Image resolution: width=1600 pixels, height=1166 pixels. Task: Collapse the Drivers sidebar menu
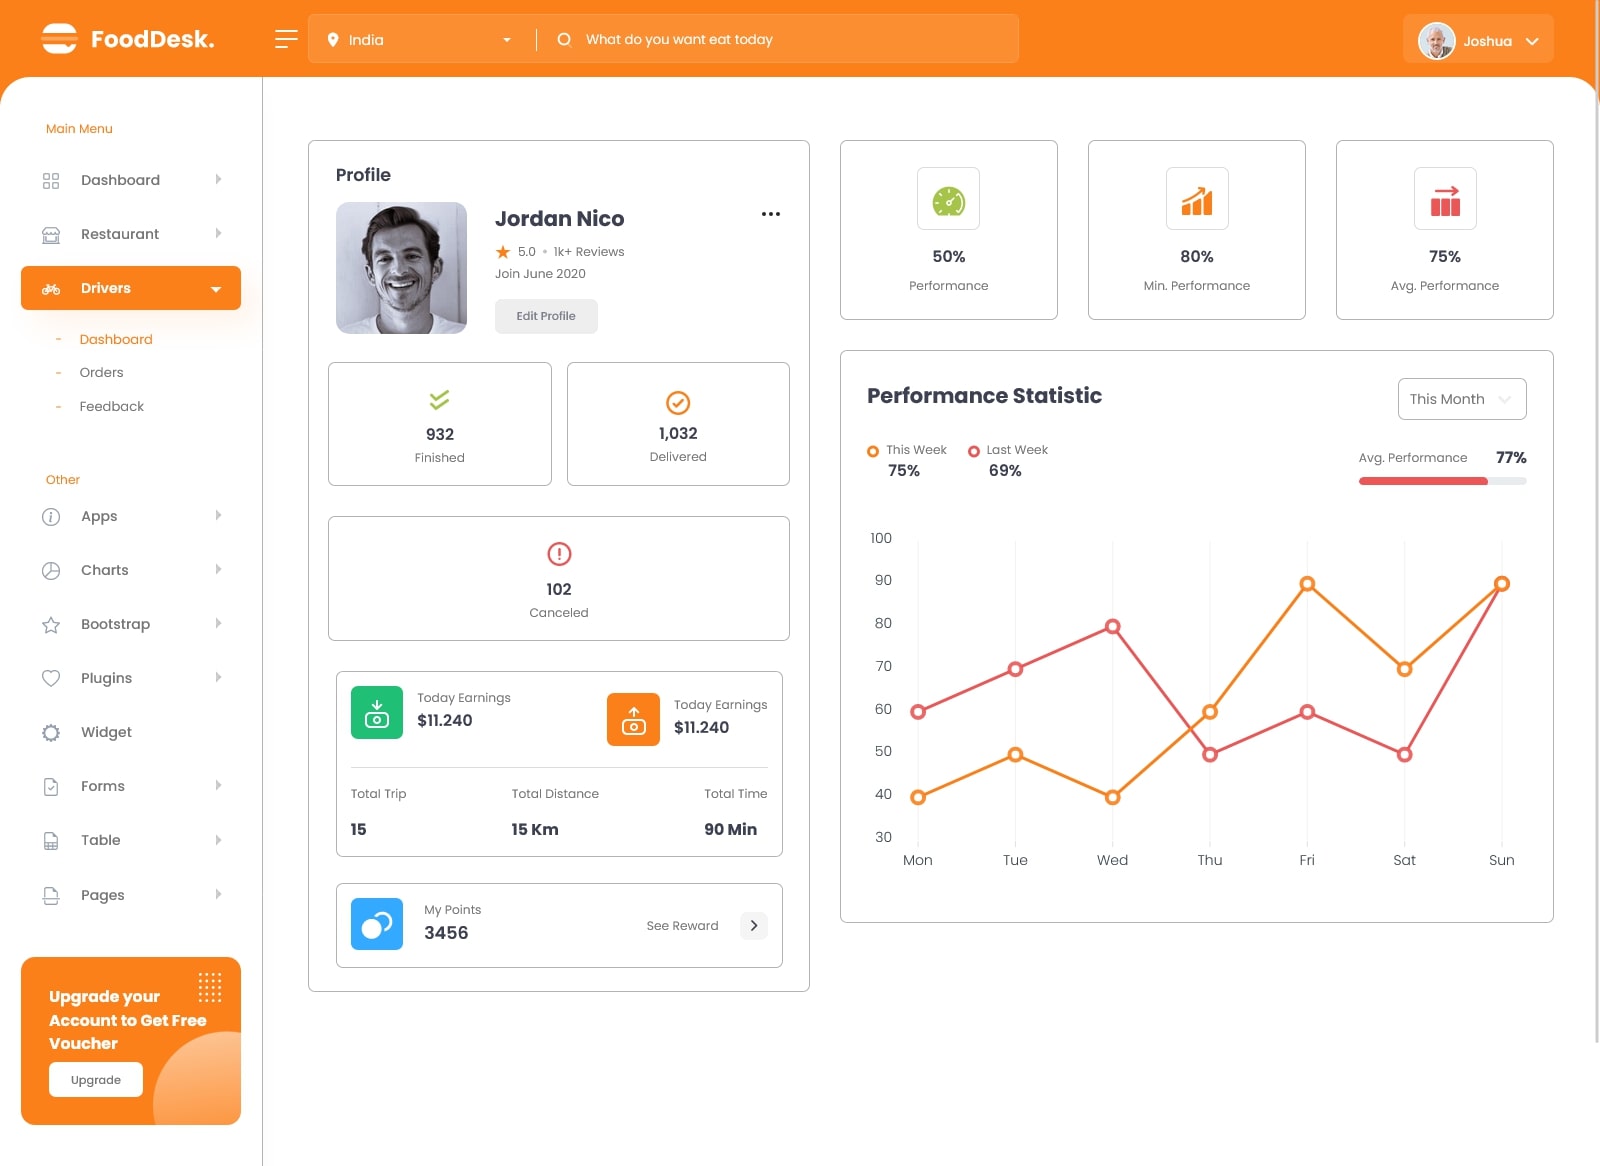pyautogui.click(x=131, y=288)
